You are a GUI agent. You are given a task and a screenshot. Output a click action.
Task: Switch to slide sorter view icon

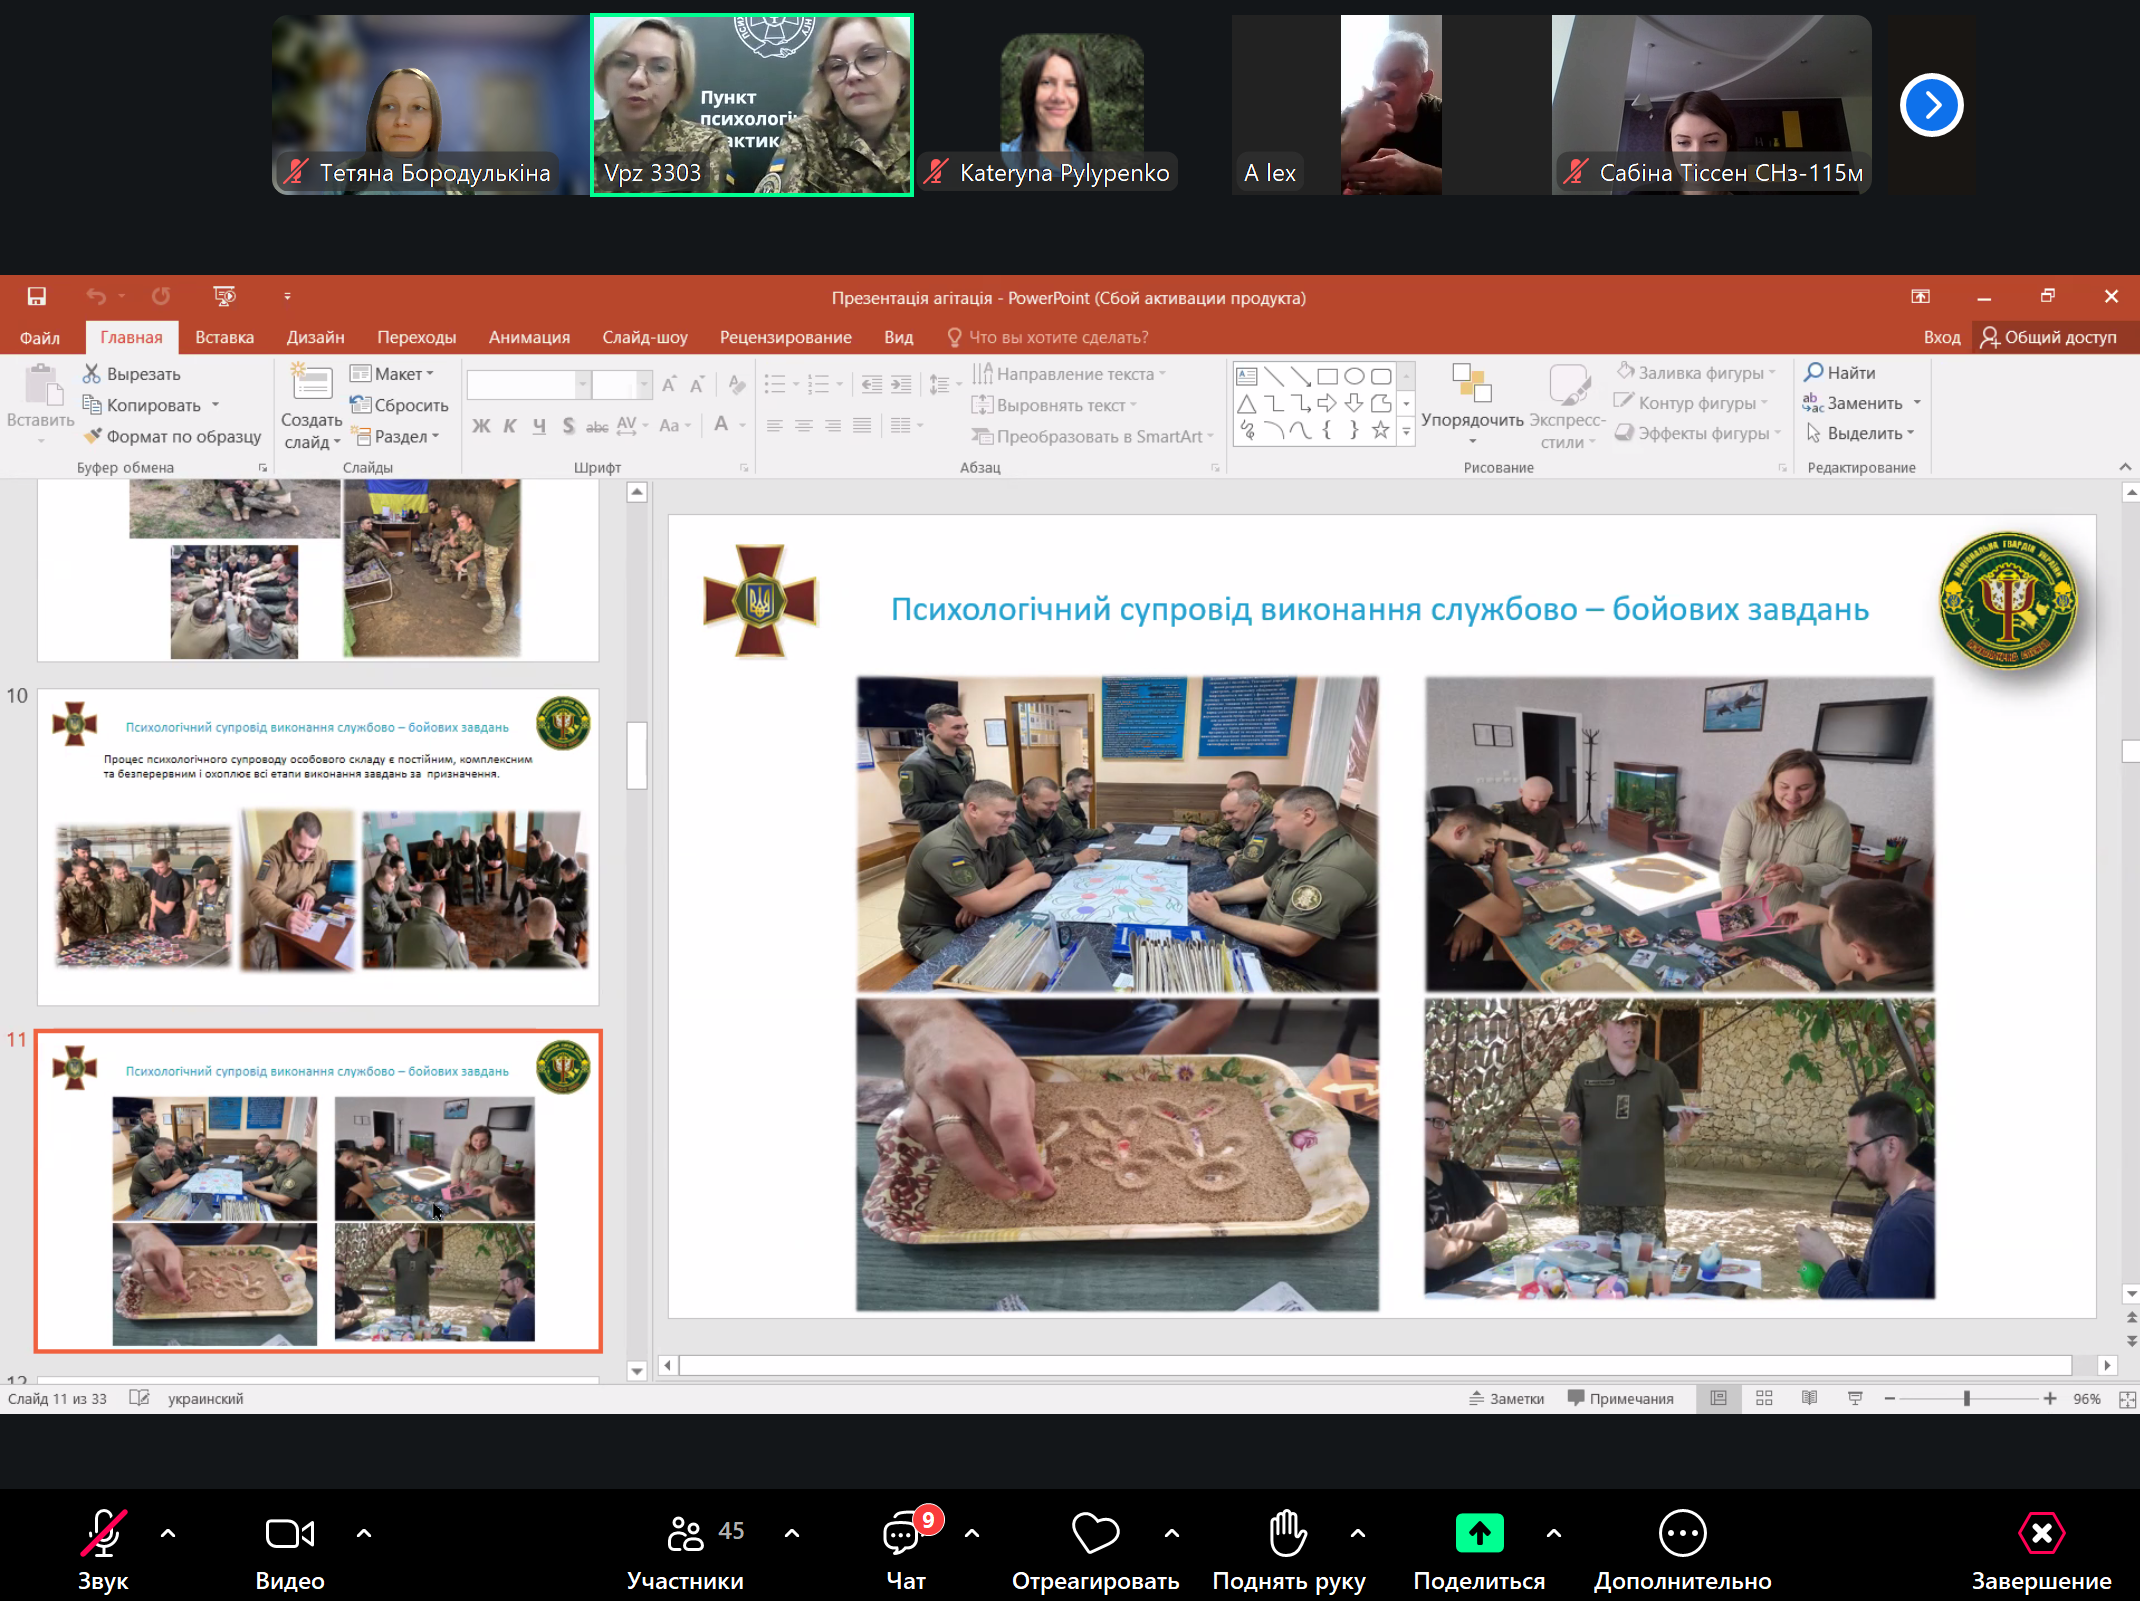1764,1398
